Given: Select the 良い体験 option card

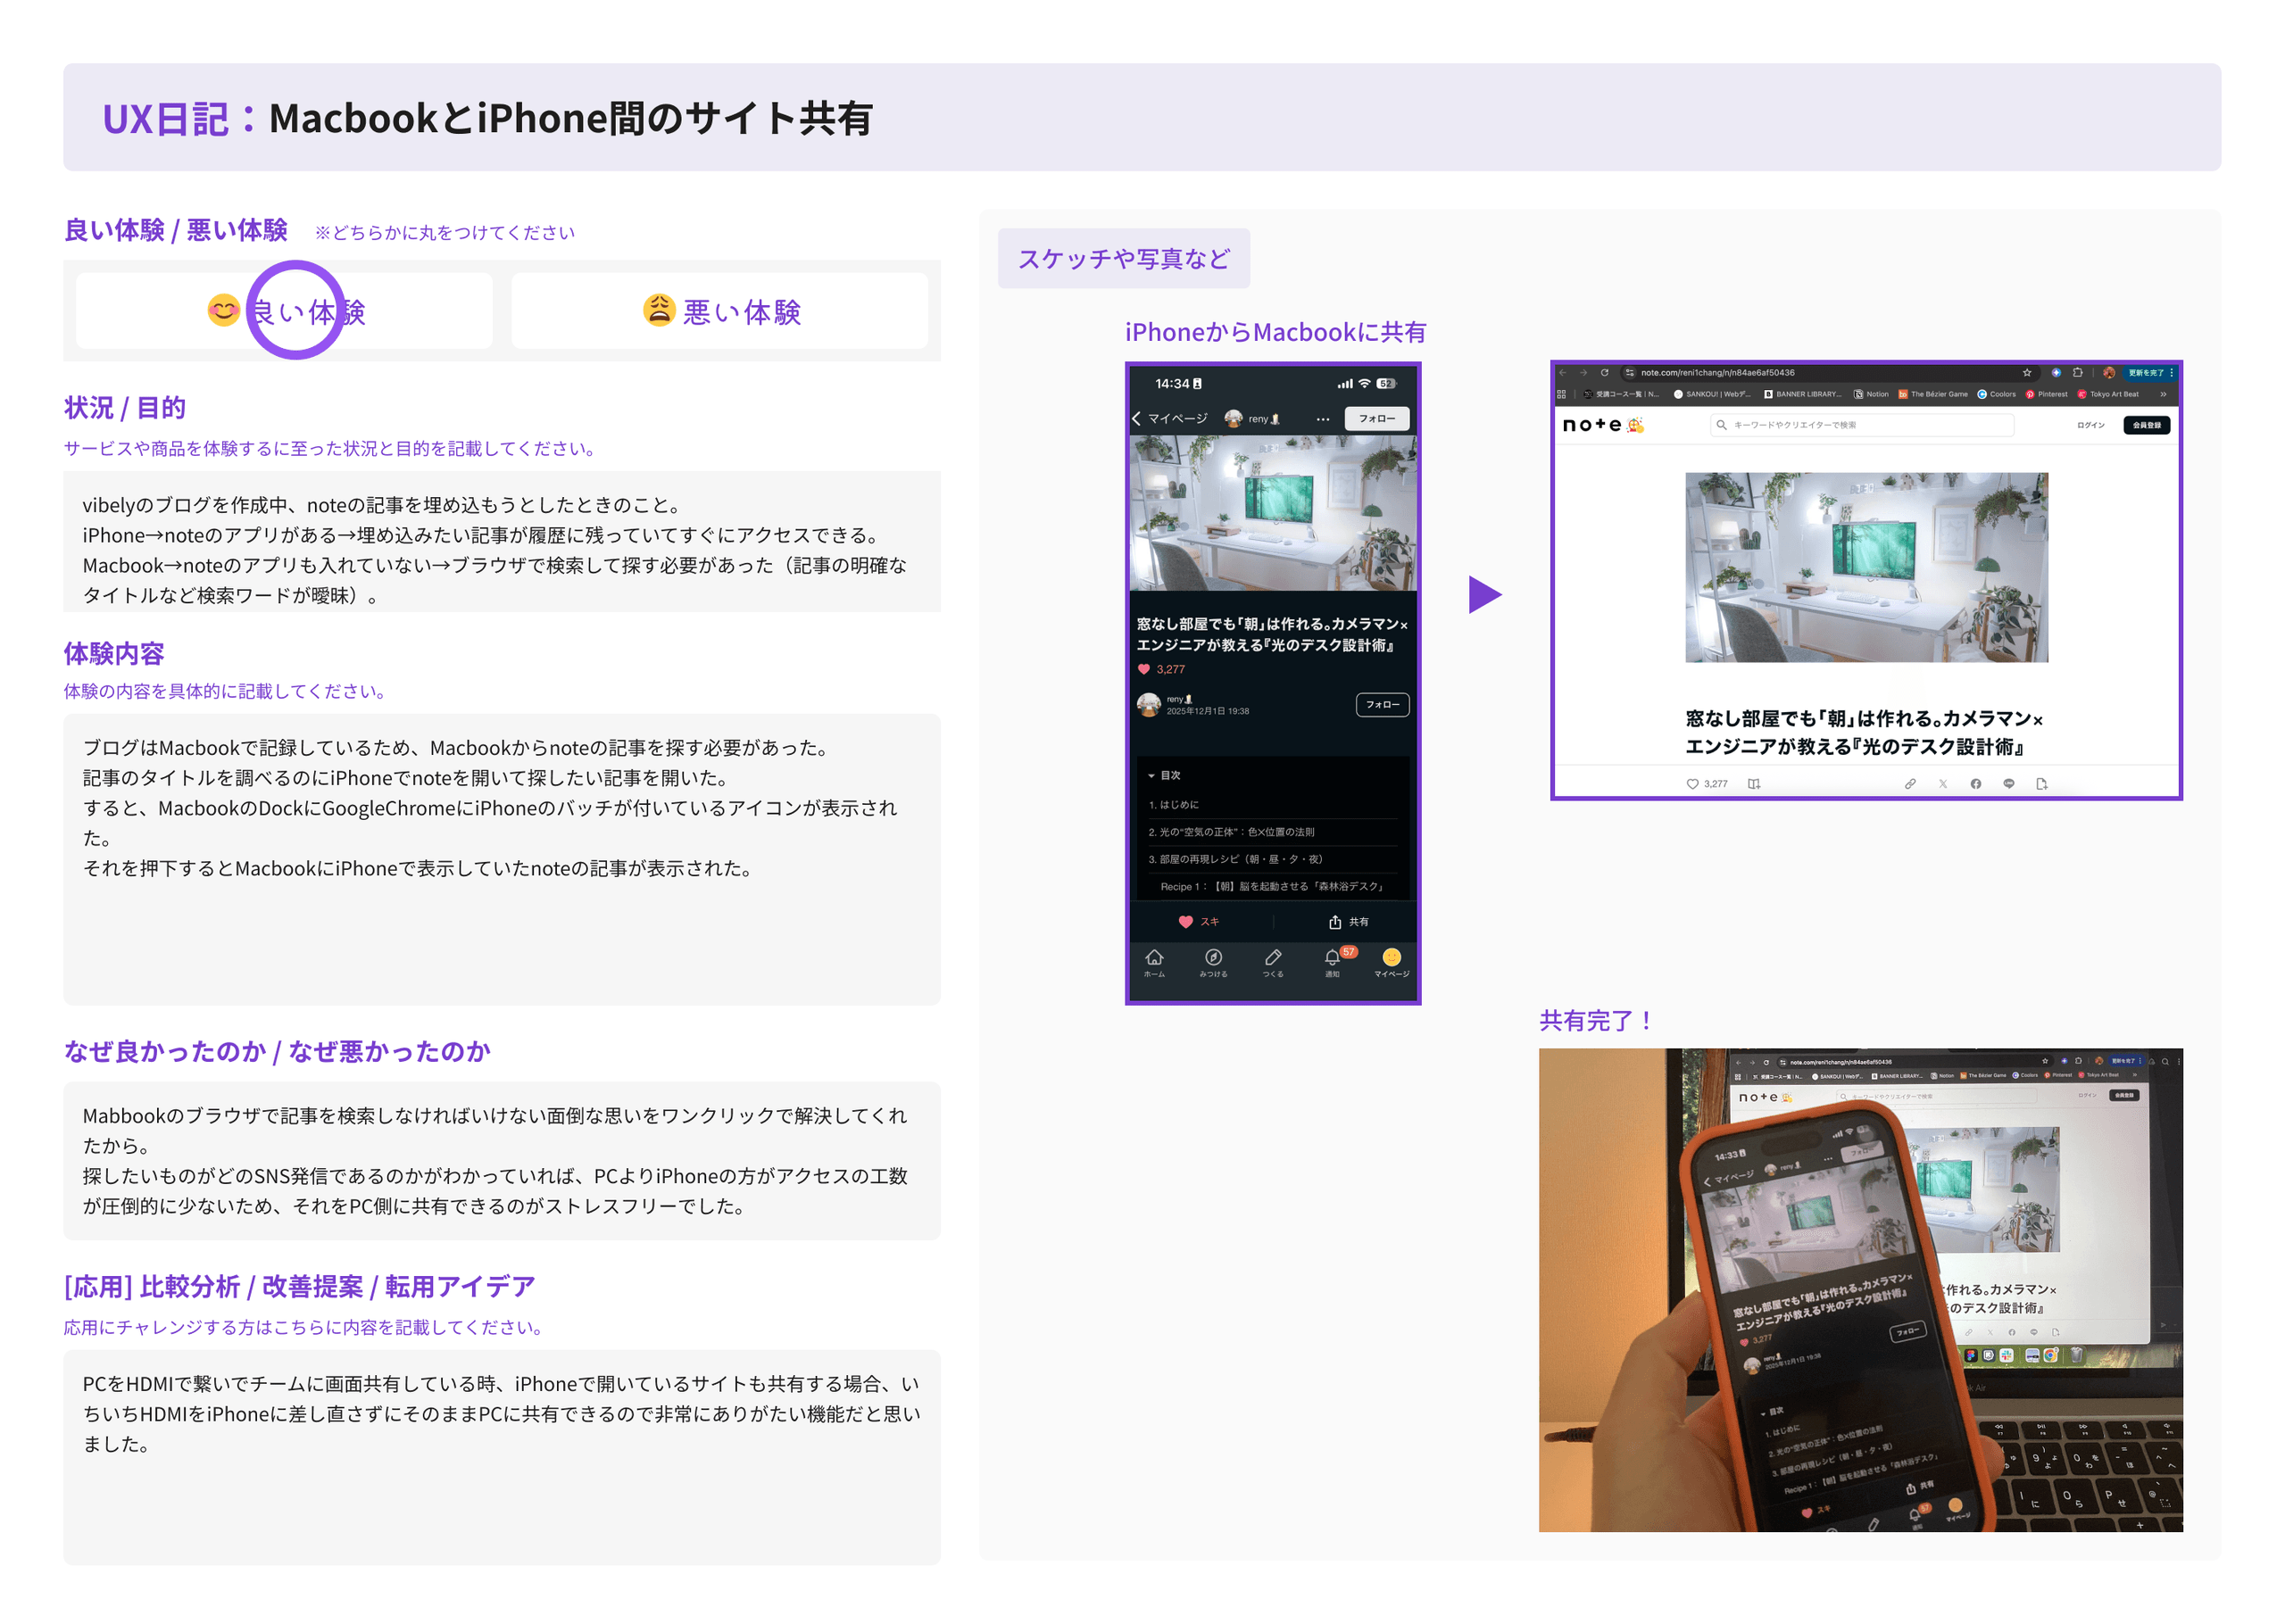Looking at the screenshot, I should [284, 311].
